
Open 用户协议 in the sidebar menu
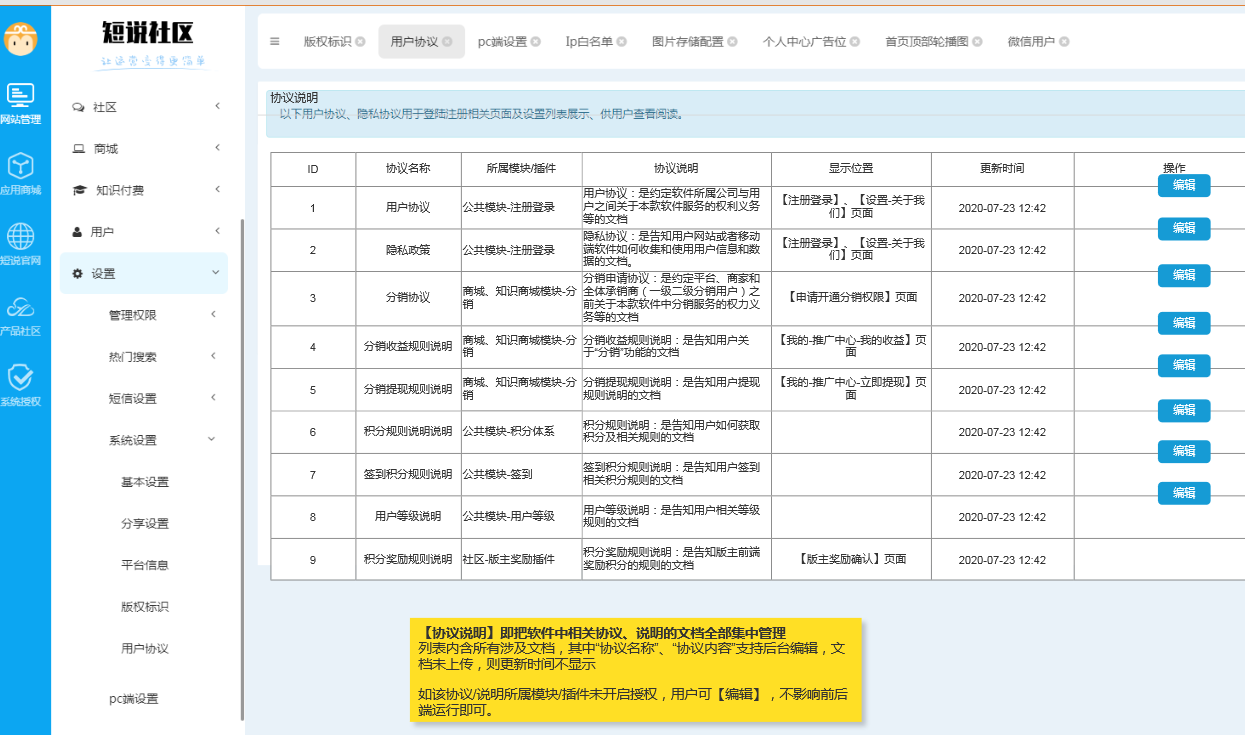click(x=145, y=649)
